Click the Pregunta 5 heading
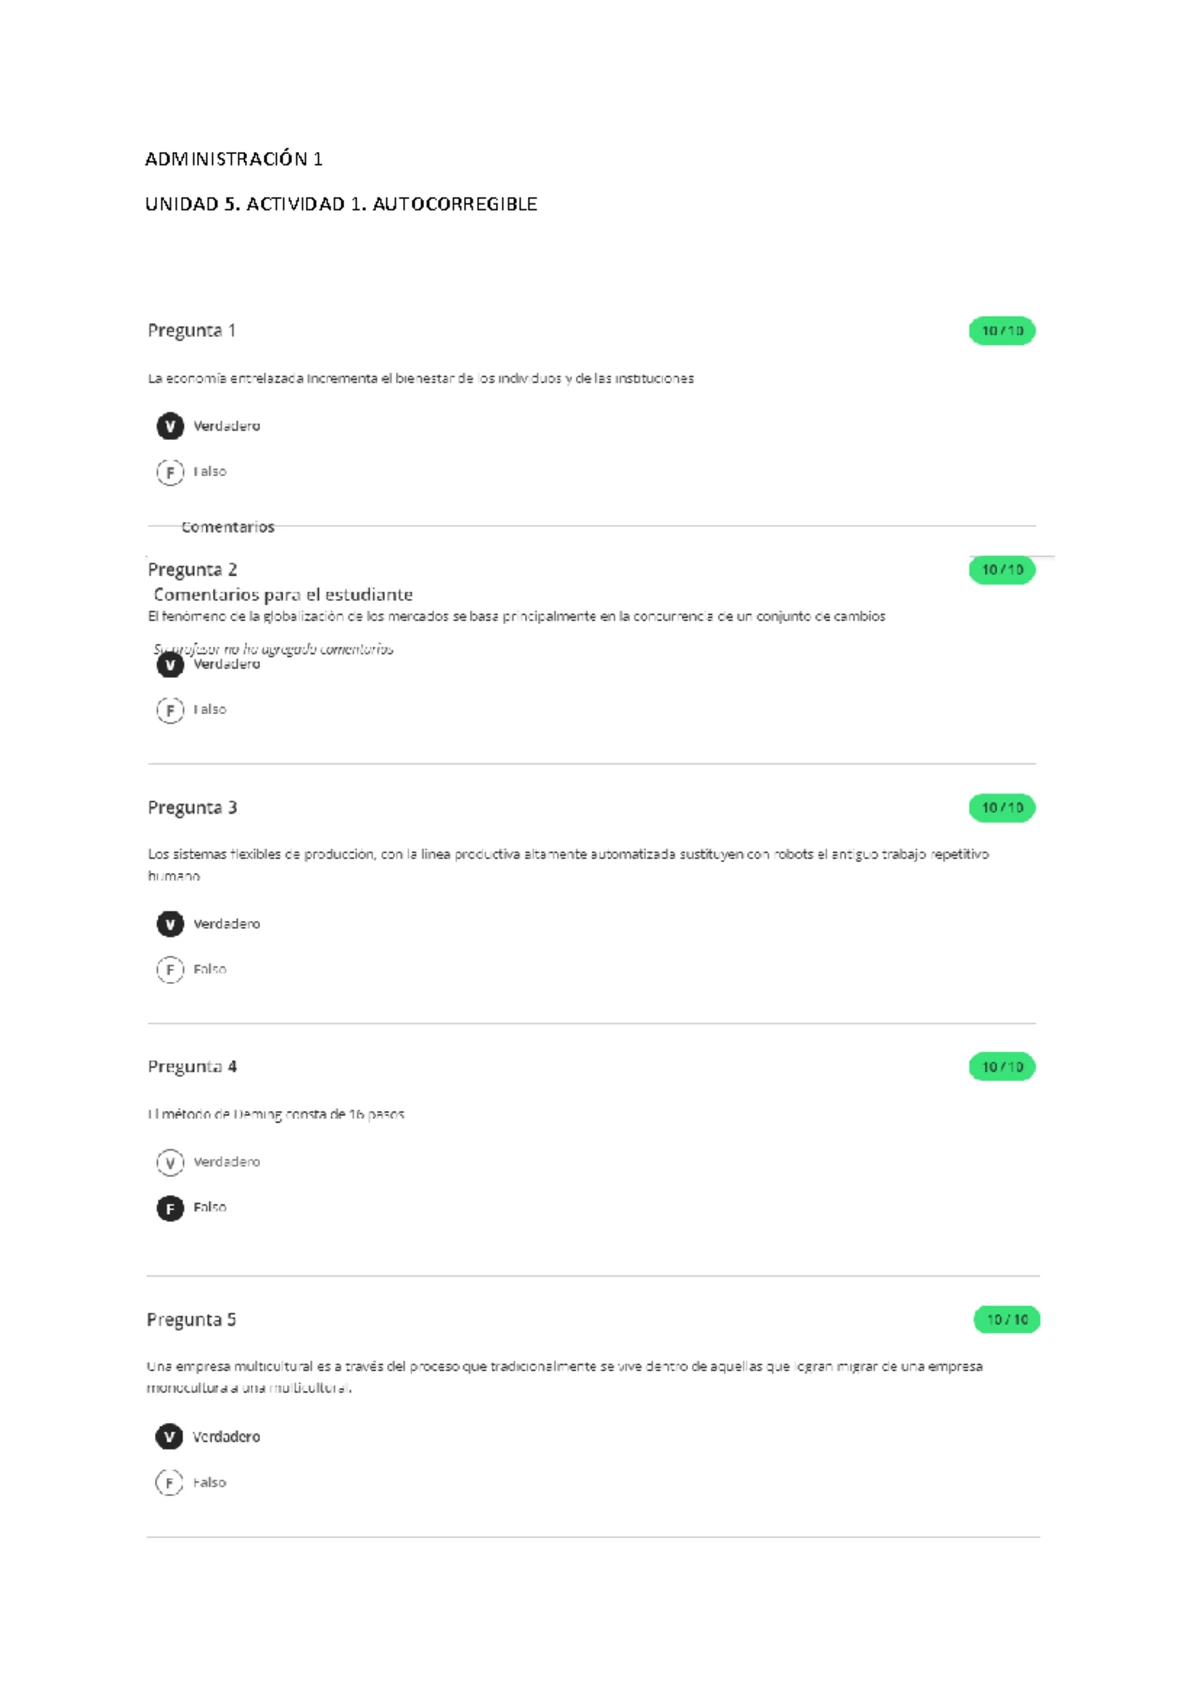Viewport: 1200px width, 1696px height. (x=191, y=1320)
